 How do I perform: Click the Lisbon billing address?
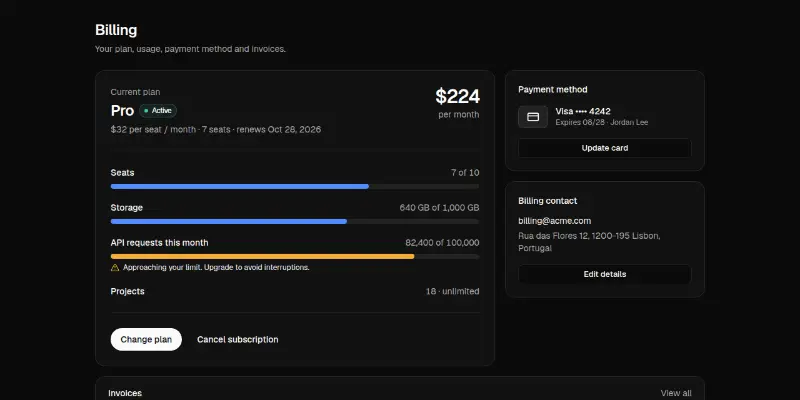tap(589, 242)
